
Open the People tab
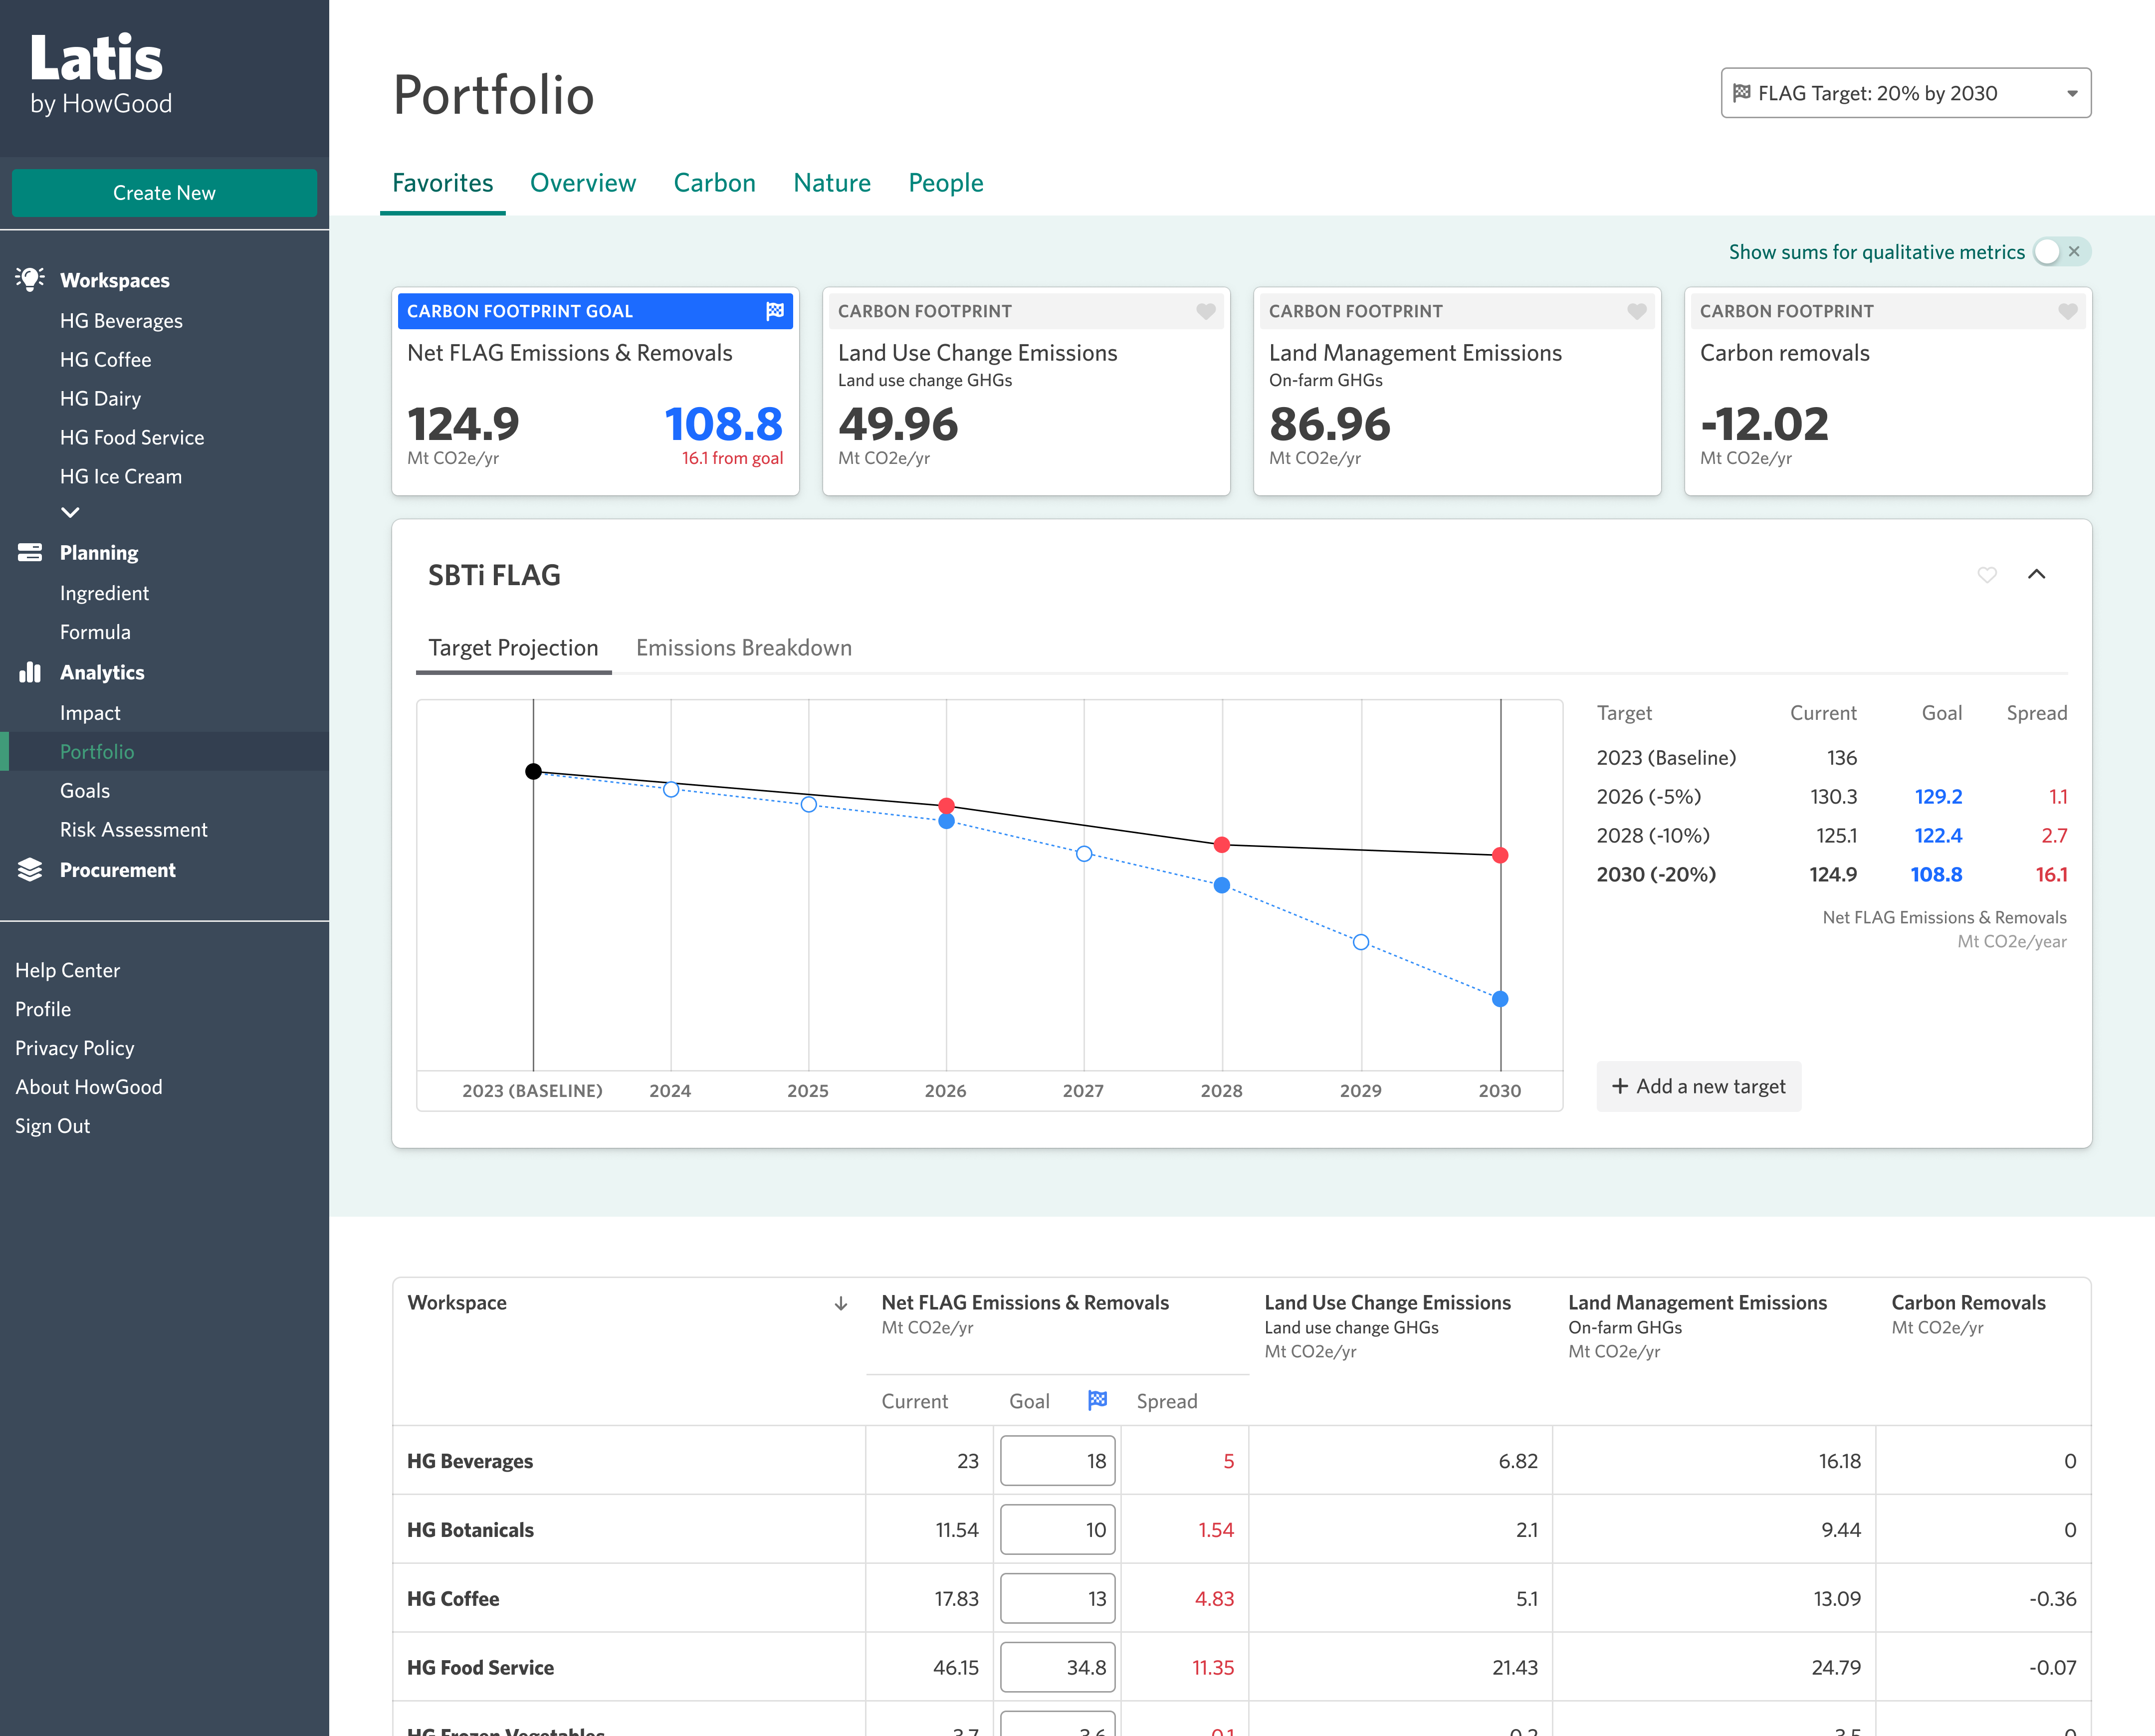pyautogui.click(x=946, y=183)
